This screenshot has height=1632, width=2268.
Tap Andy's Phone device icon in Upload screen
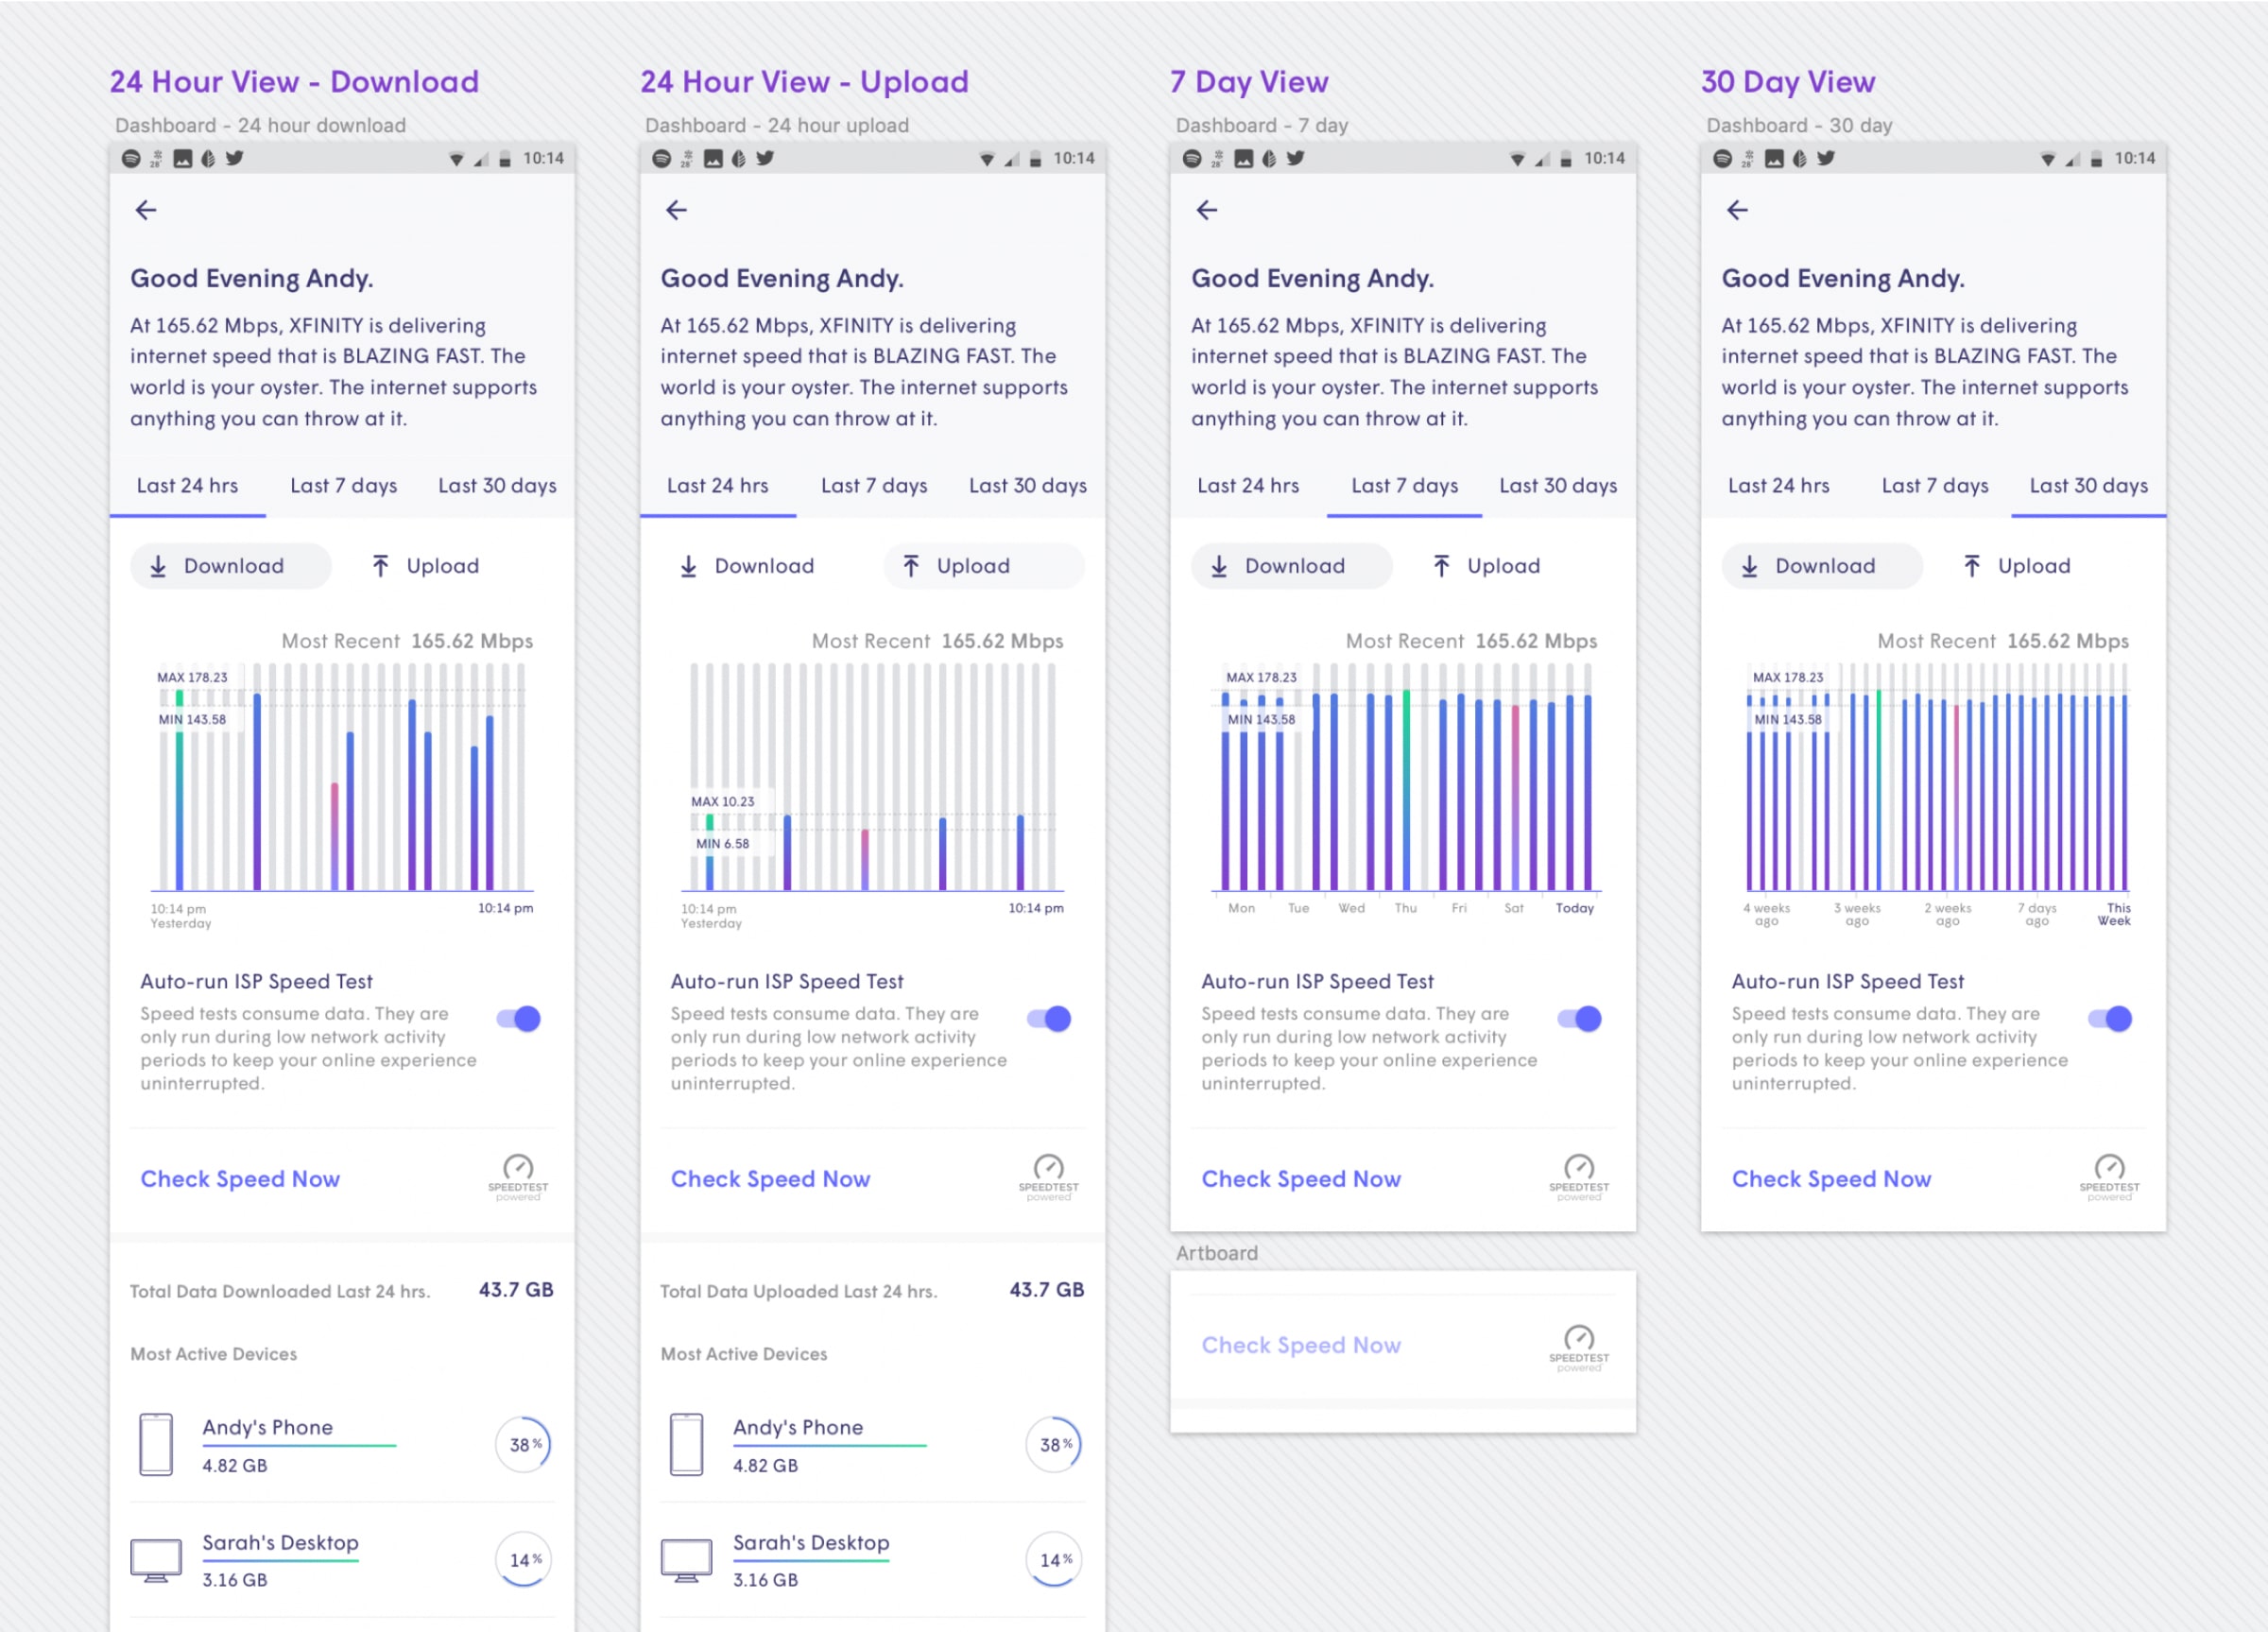(x=686, y=1444)
